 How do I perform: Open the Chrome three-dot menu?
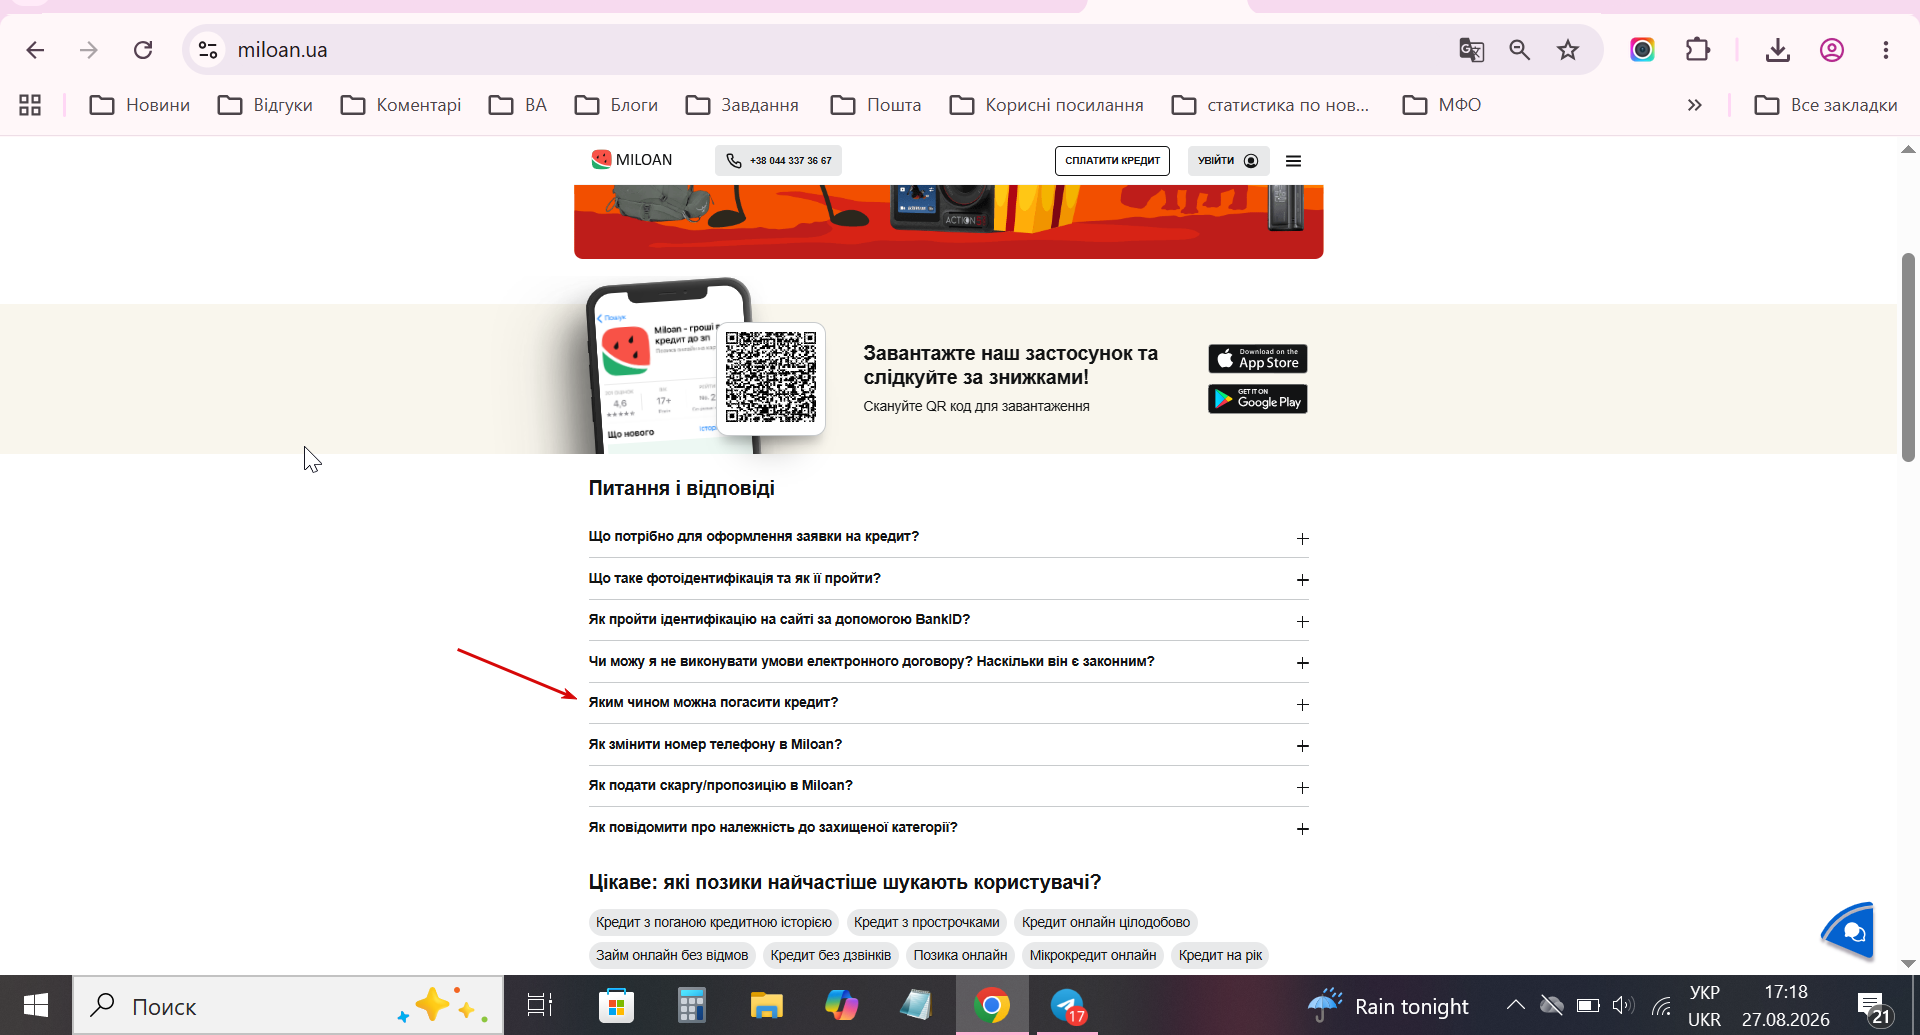pyautogui.click(x=1885, y=50)
